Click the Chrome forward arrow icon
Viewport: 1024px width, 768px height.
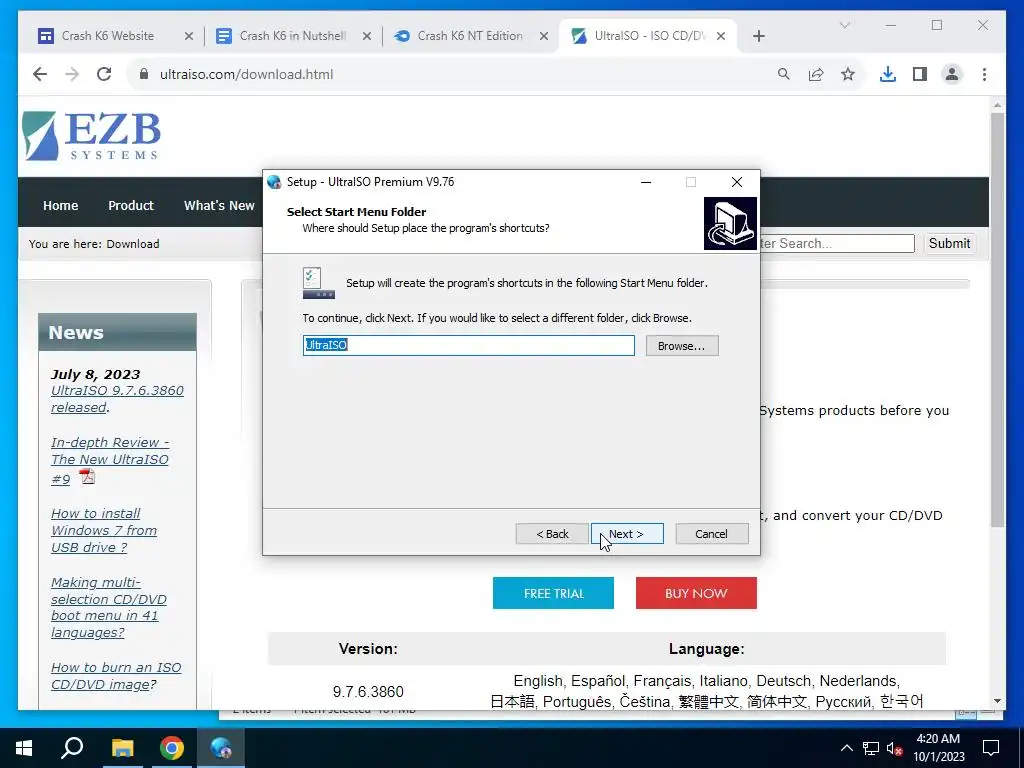pos(72,74)
